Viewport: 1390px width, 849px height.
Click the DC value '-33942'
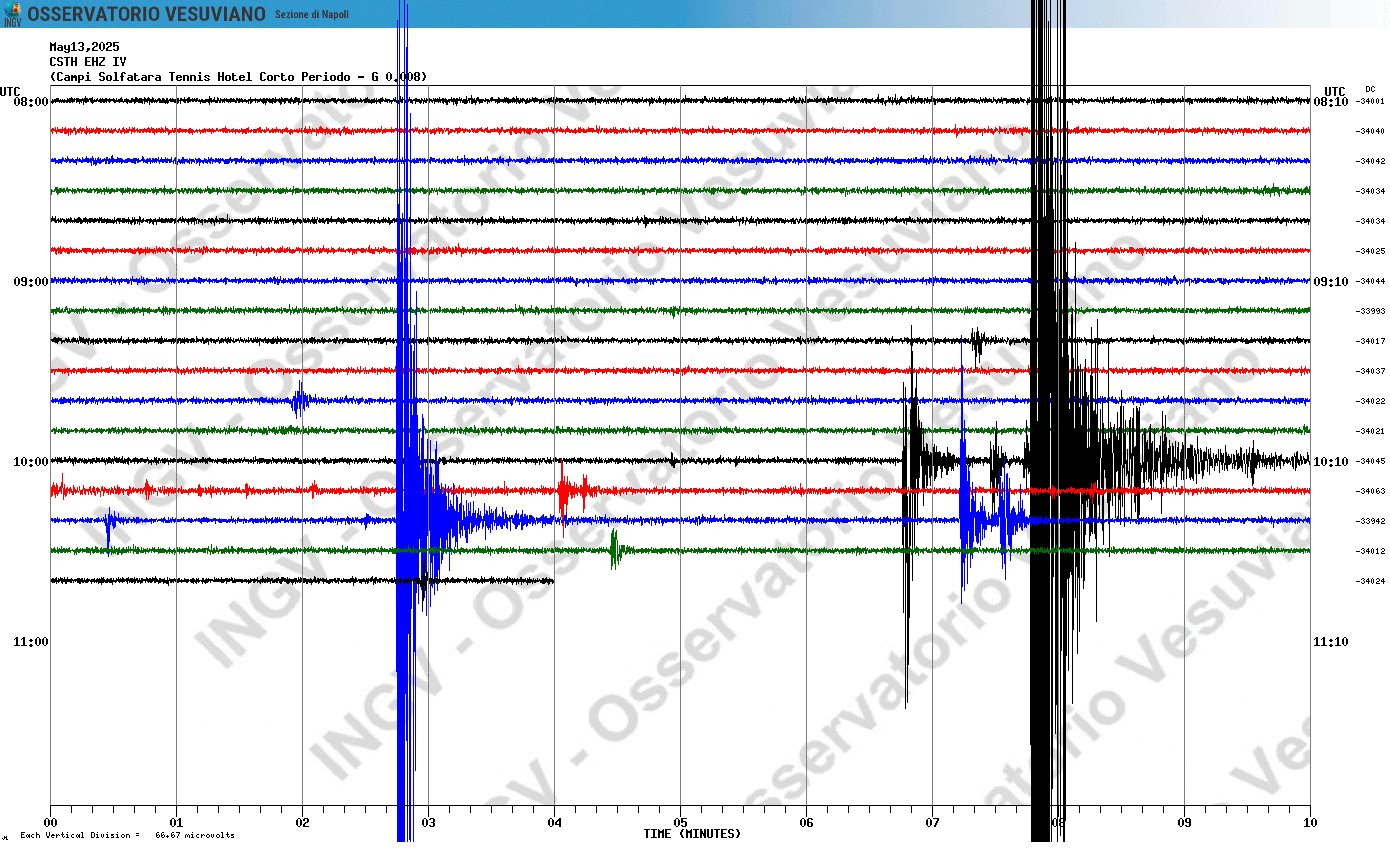(x=1370, y=522)
